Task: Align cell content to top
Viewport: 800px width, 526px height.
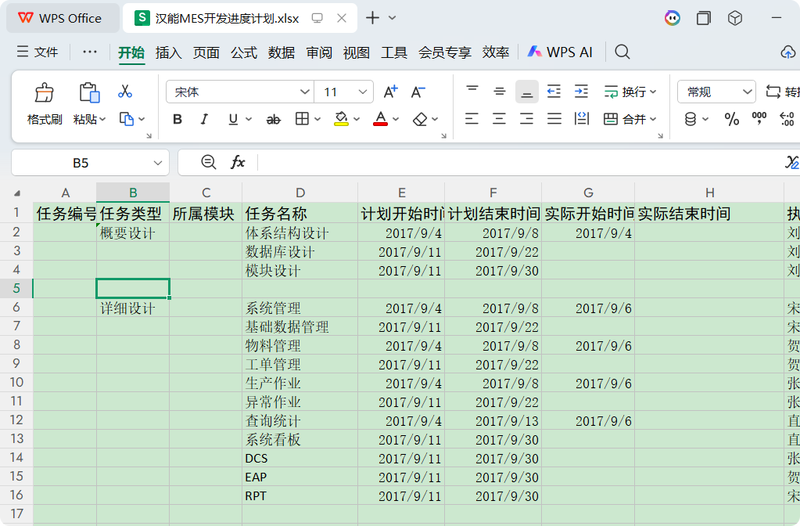Action: (x=472, y=91)
